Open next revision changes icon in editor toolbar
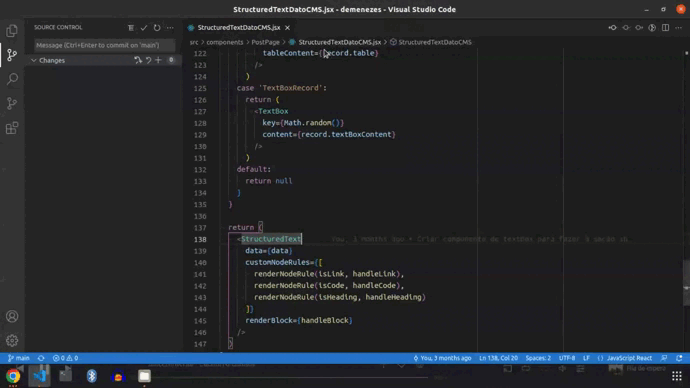The image size is (690, 388). [x=639, y=28]
